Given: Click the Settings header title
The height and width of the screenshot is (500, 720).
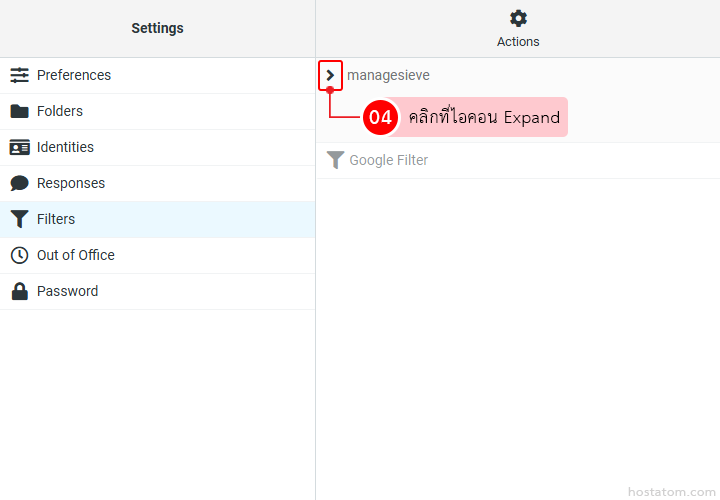Looking at the screenshot, I should pyautogui.click(x=157, y=28).
